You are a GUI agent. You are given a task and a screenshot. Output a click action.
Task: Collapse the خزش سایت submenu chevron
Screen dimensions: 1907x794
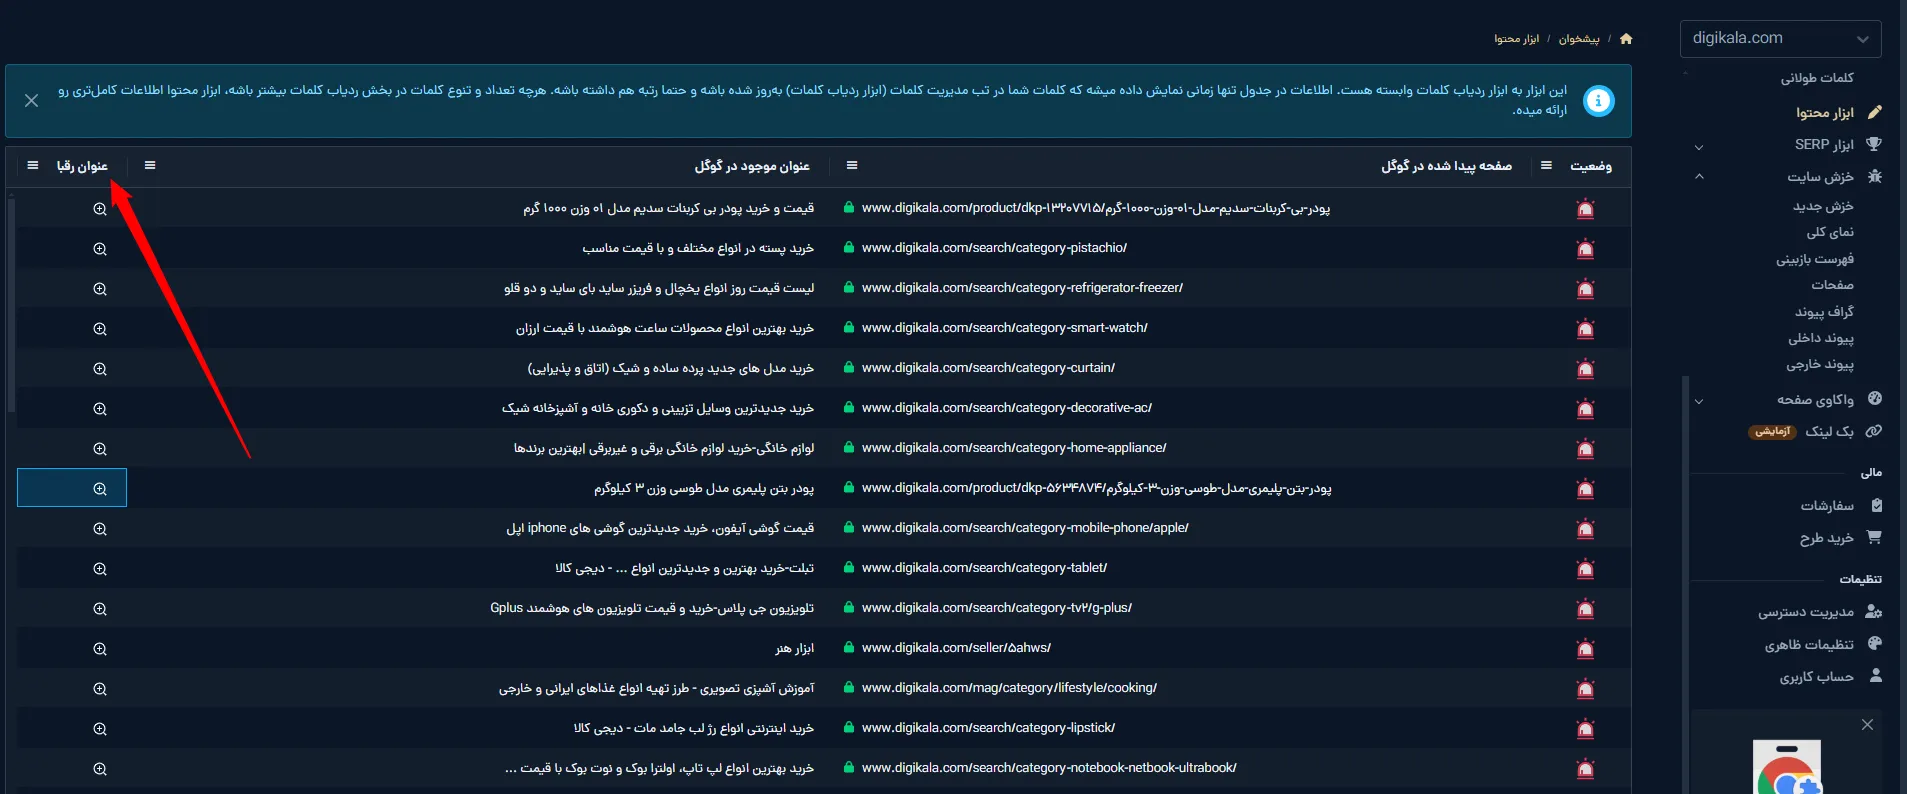click(1699, 177)
